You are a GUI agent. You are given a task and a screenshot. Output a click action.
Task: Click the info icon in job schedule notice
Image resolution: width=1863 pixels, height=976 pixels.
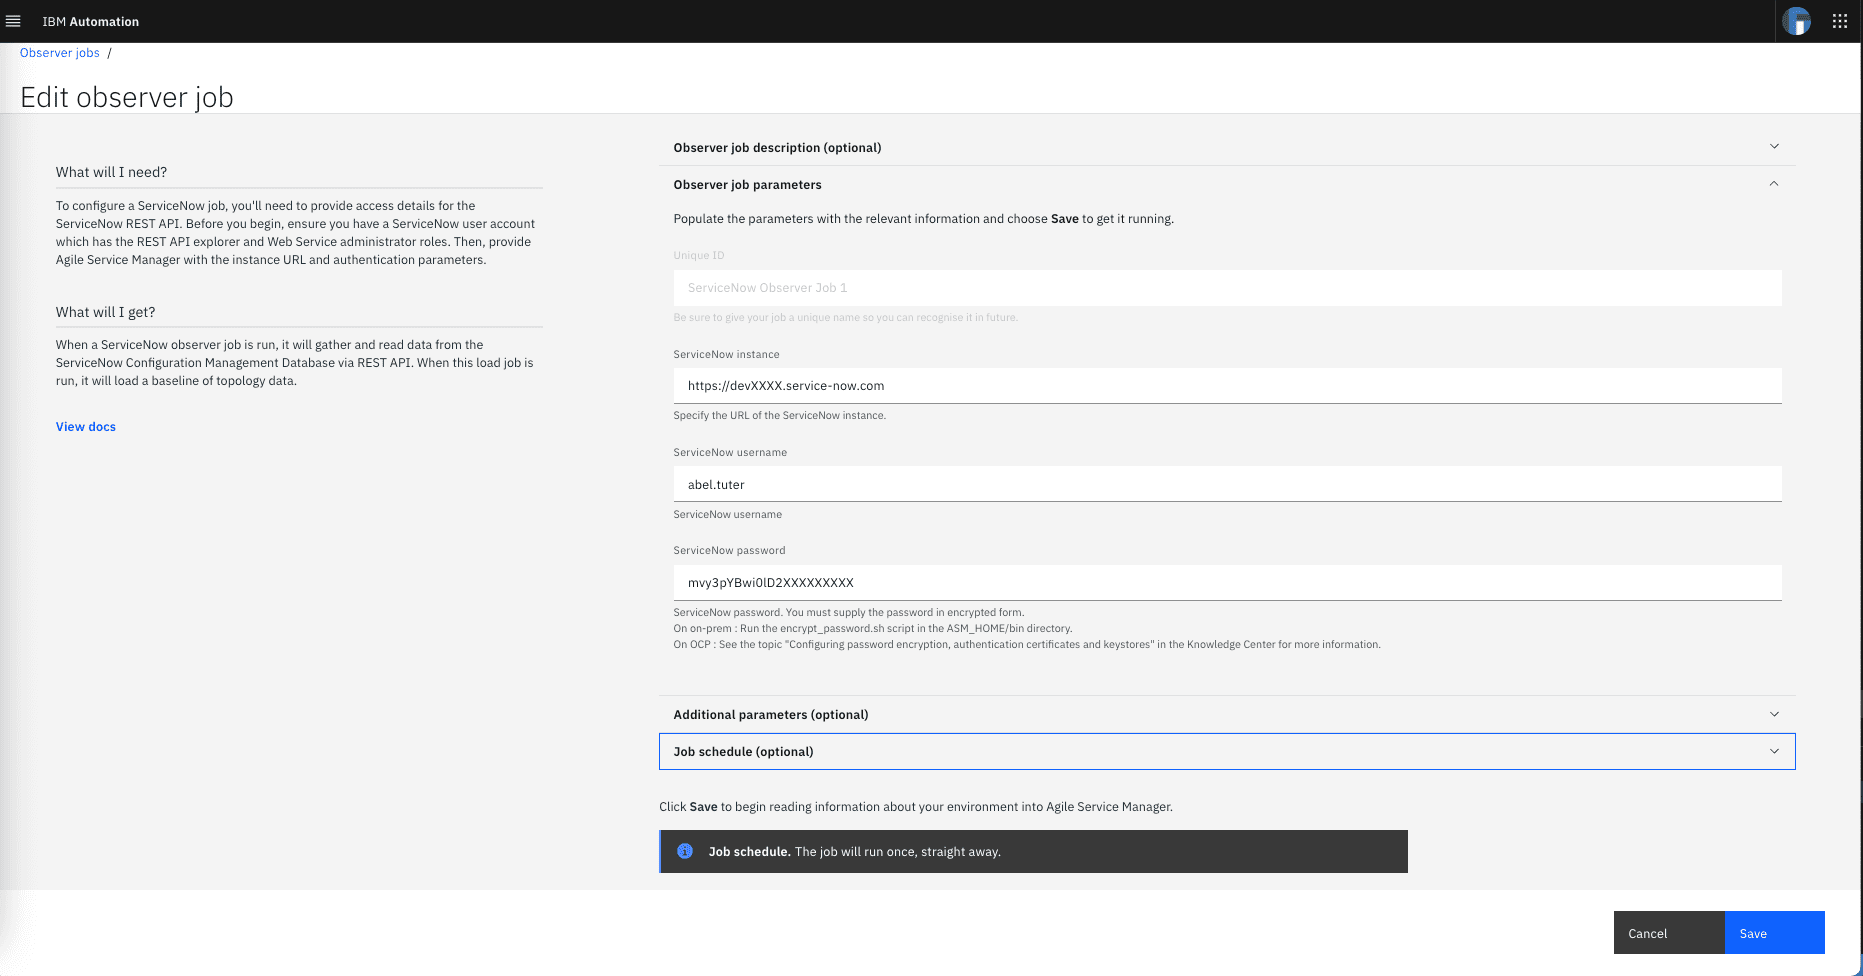(685, 851)
